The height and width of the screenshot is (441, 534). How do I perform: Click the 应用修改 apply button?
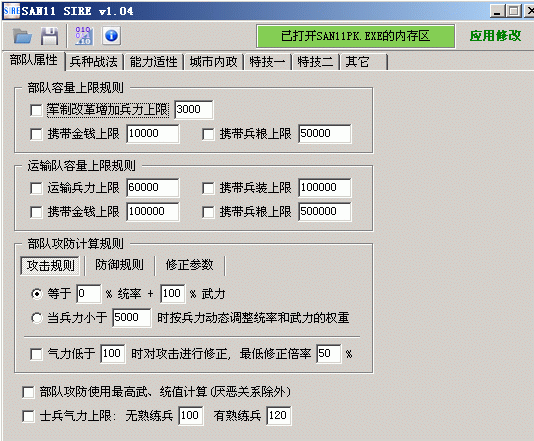(496, 35)
